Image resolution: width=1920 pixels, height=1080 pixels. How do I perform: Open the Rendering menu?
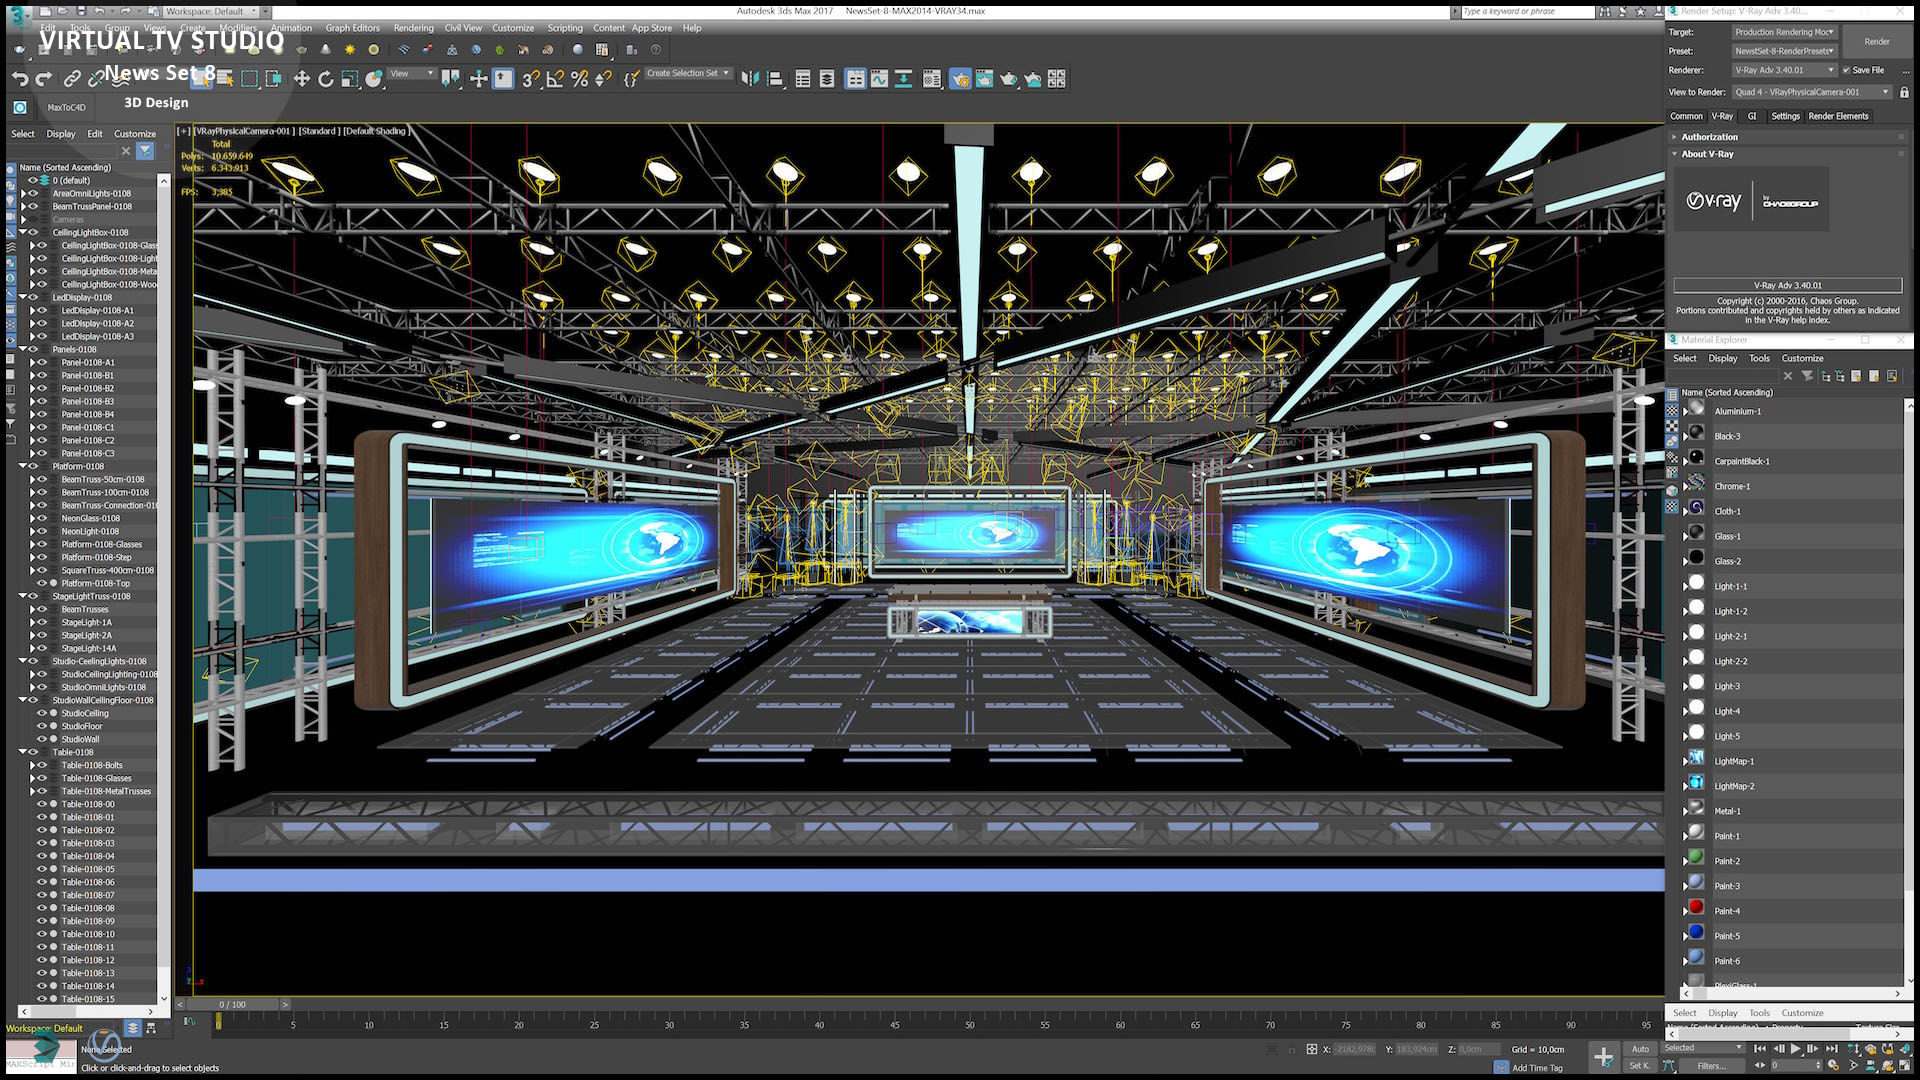click(413, 28)
